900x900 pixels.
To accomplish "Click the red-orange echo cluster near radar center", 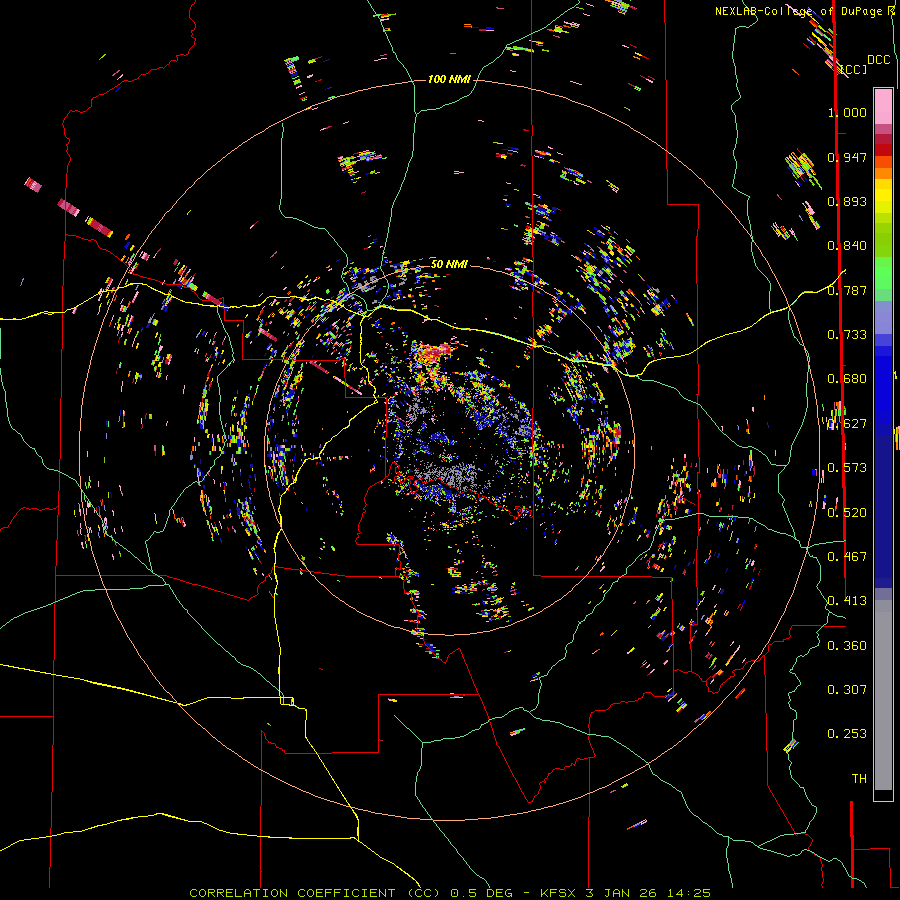I will pyautogui.click(x=434, y=354).
